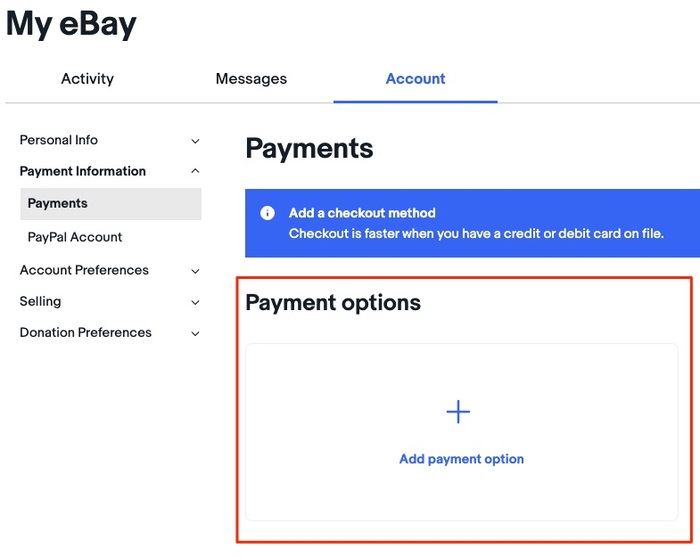700x557 pixels.
Task: Expand the Account Preferences chevron
Action: (195, 271)
